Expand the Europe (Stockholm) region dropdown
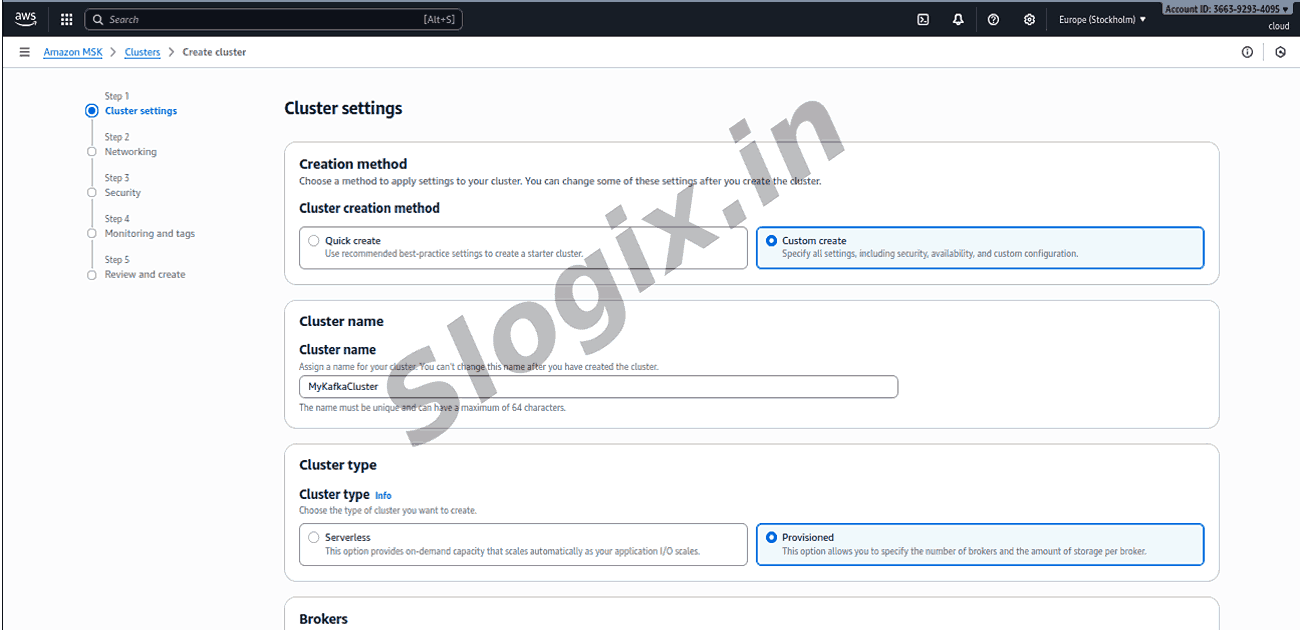Image resolution: width=1300 pixels, height=630 pixels. [1102, 19]
